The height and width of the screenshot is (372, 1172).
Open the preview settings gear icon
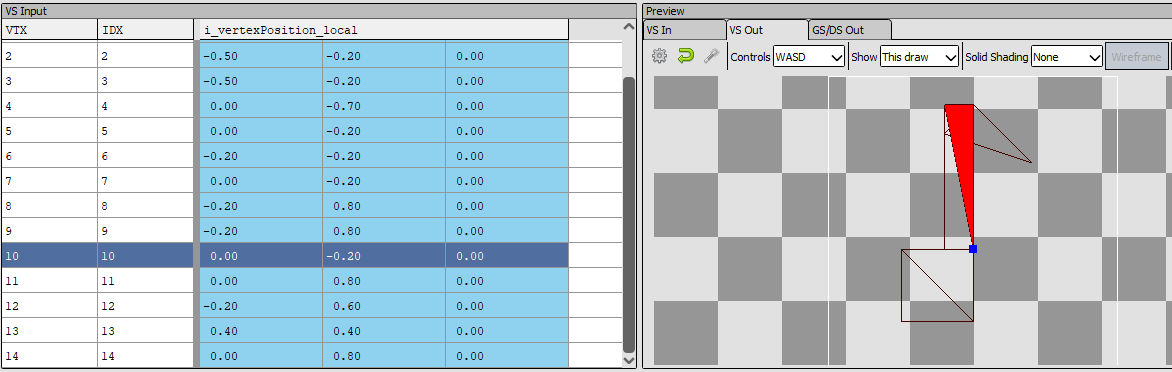coord(659,56)
